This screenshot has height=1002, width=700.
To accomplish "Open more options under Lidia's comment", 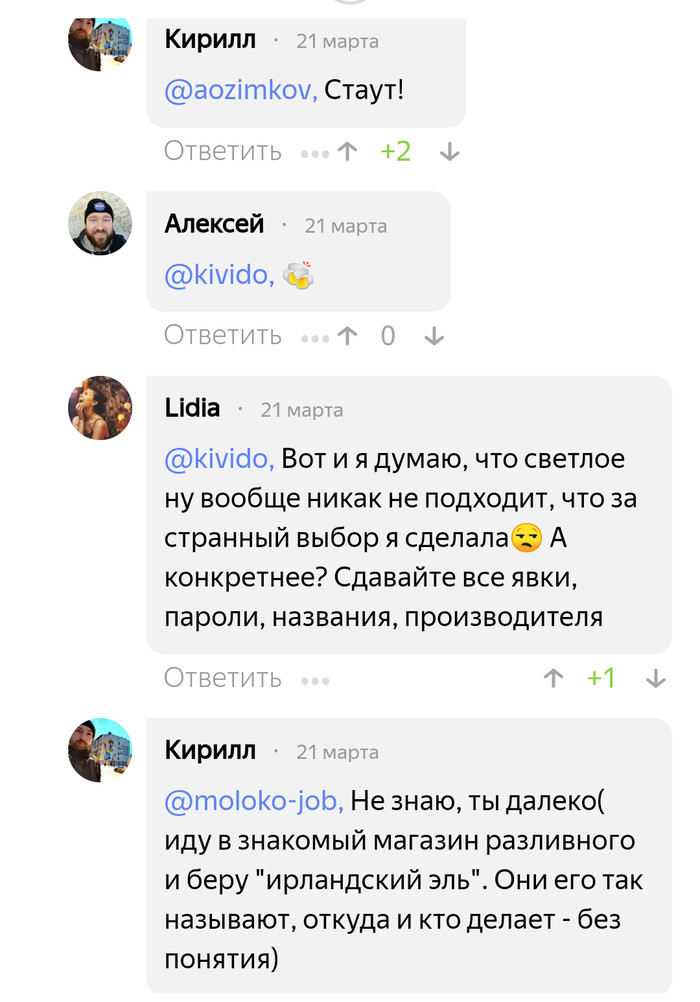I will click(314, 679).
